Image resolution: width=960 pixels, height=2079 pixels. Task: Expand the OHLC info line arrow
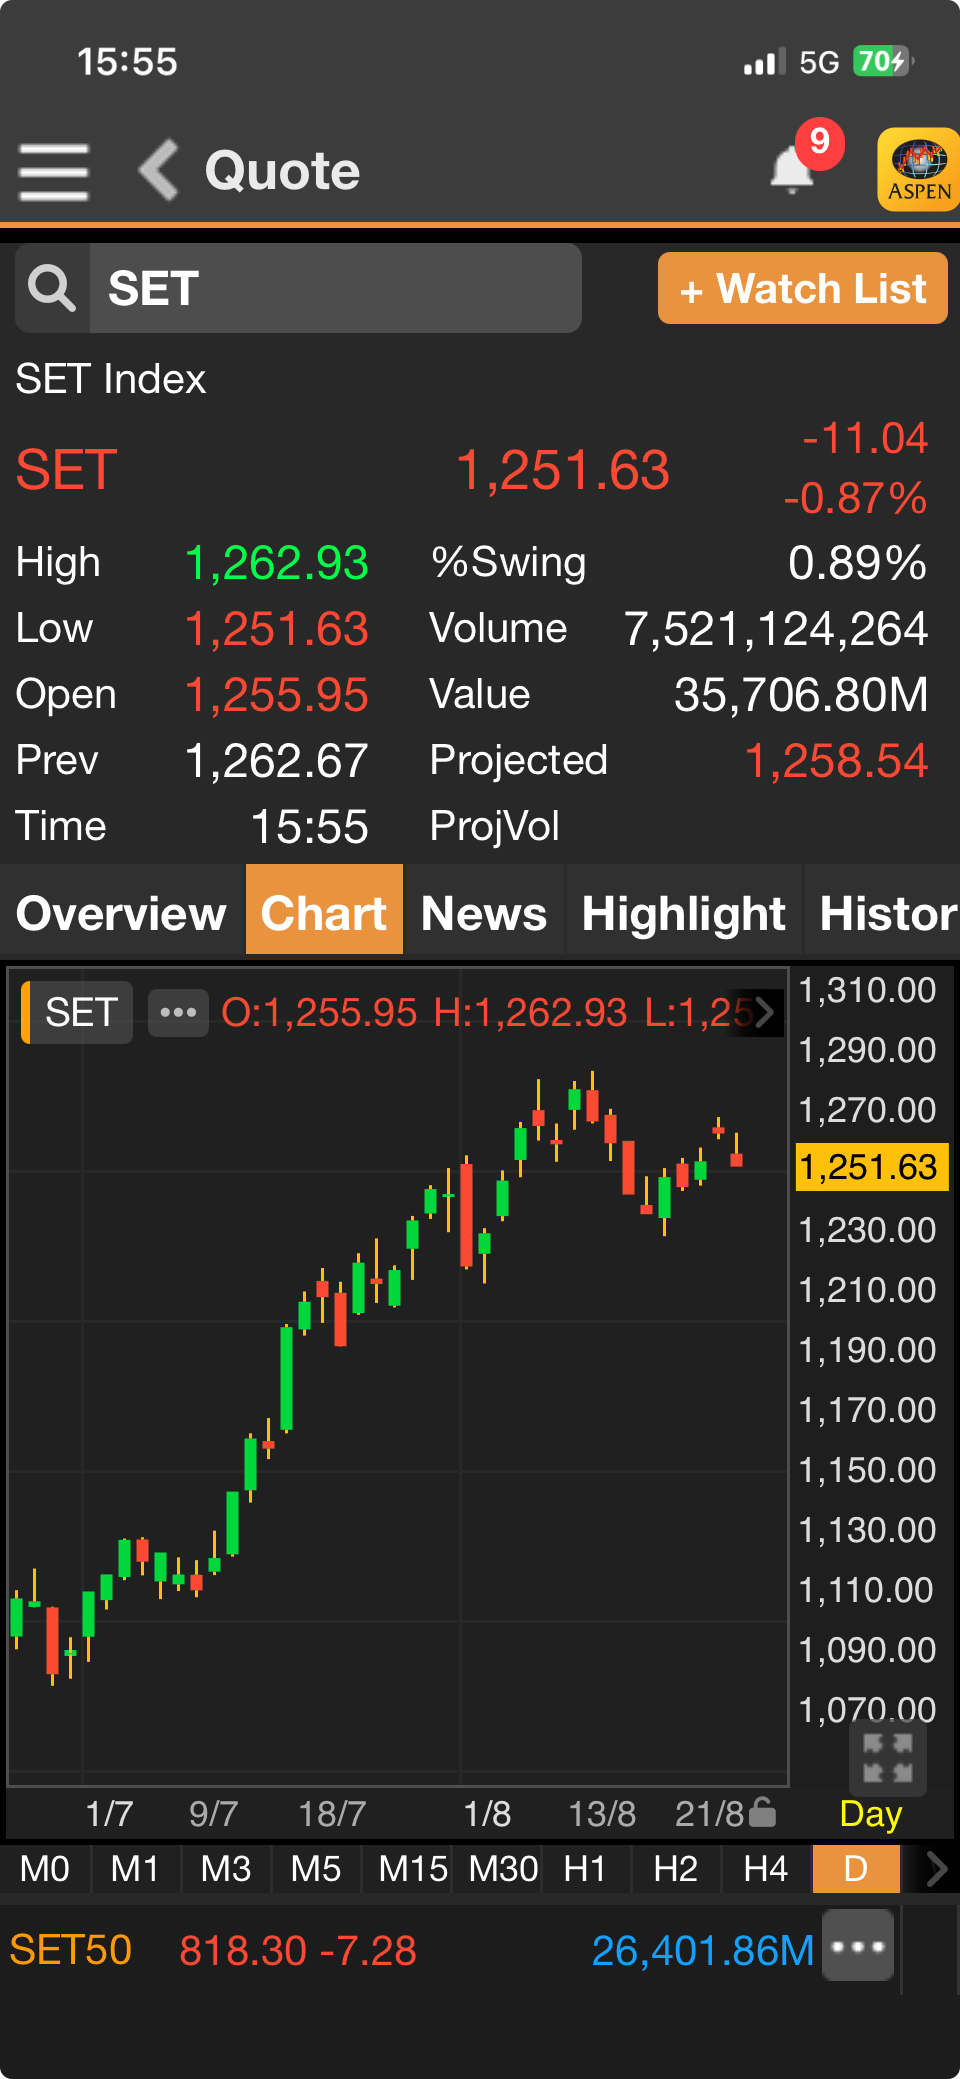(764, 1012)
